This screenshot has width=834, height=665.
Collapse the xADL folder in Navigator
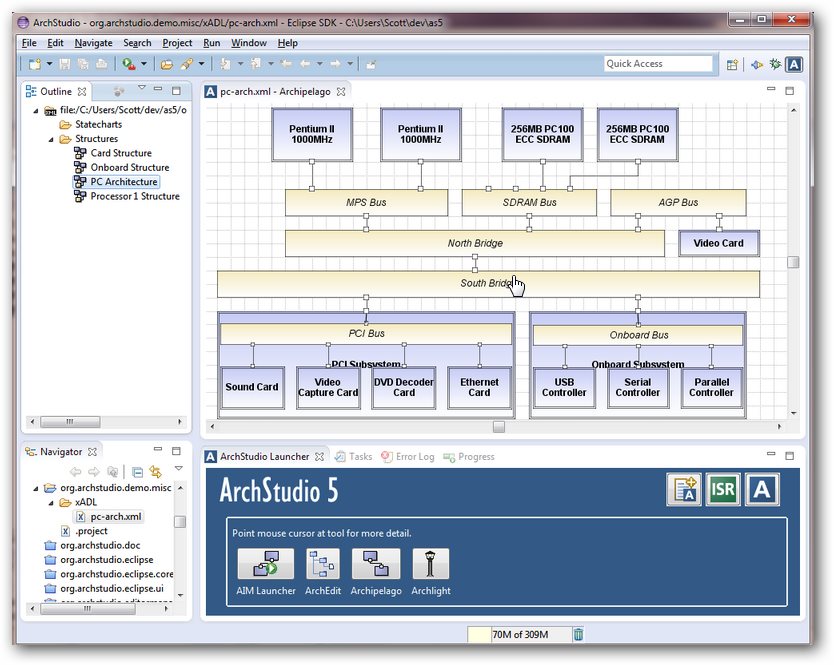(x=51, y=503)
